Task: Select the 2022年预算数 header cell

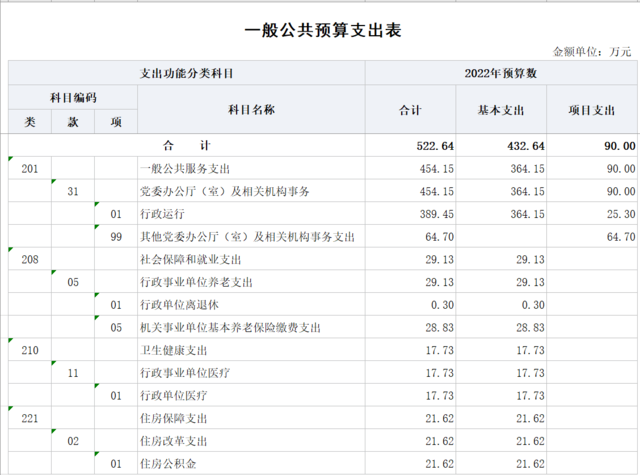Action: [501, 73]
